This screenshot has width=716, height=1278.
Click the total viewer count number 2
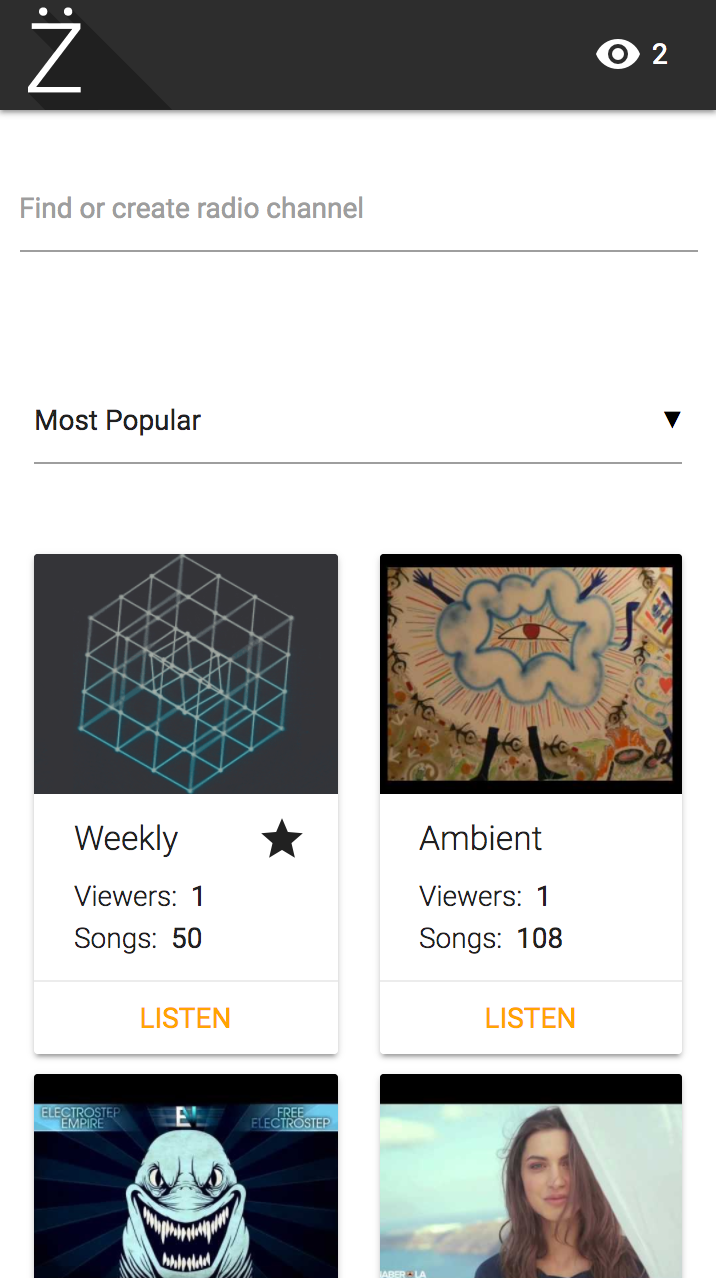tap(660, 54)
